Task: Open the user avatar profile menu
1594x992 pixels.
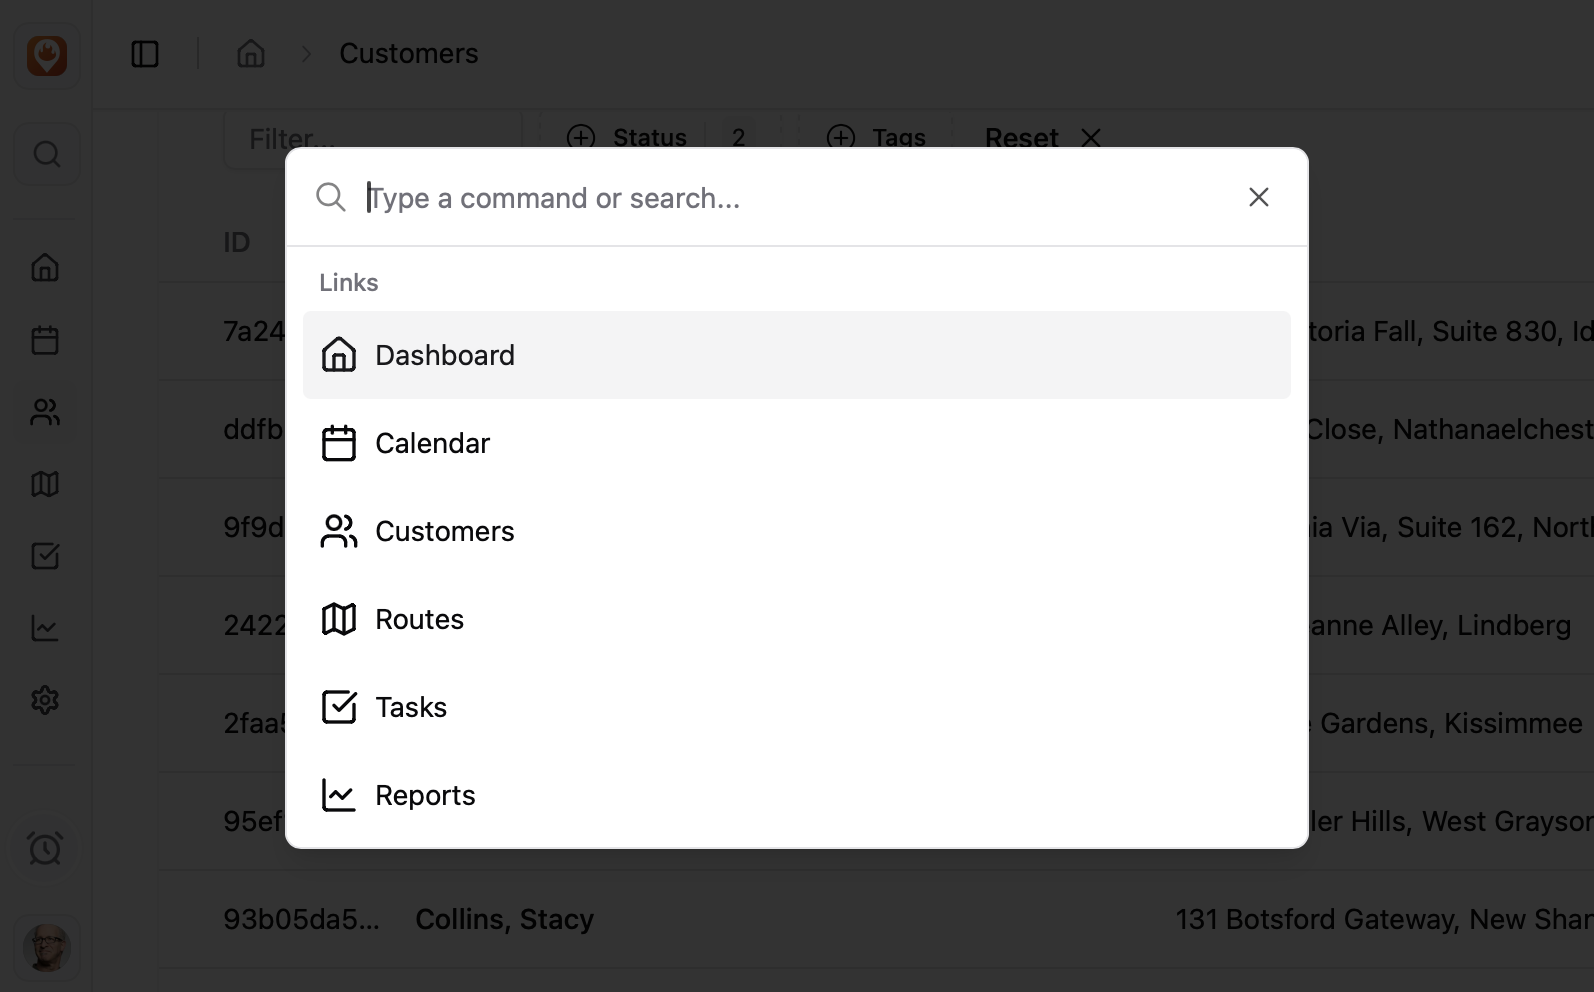Action: click(47, 946)
